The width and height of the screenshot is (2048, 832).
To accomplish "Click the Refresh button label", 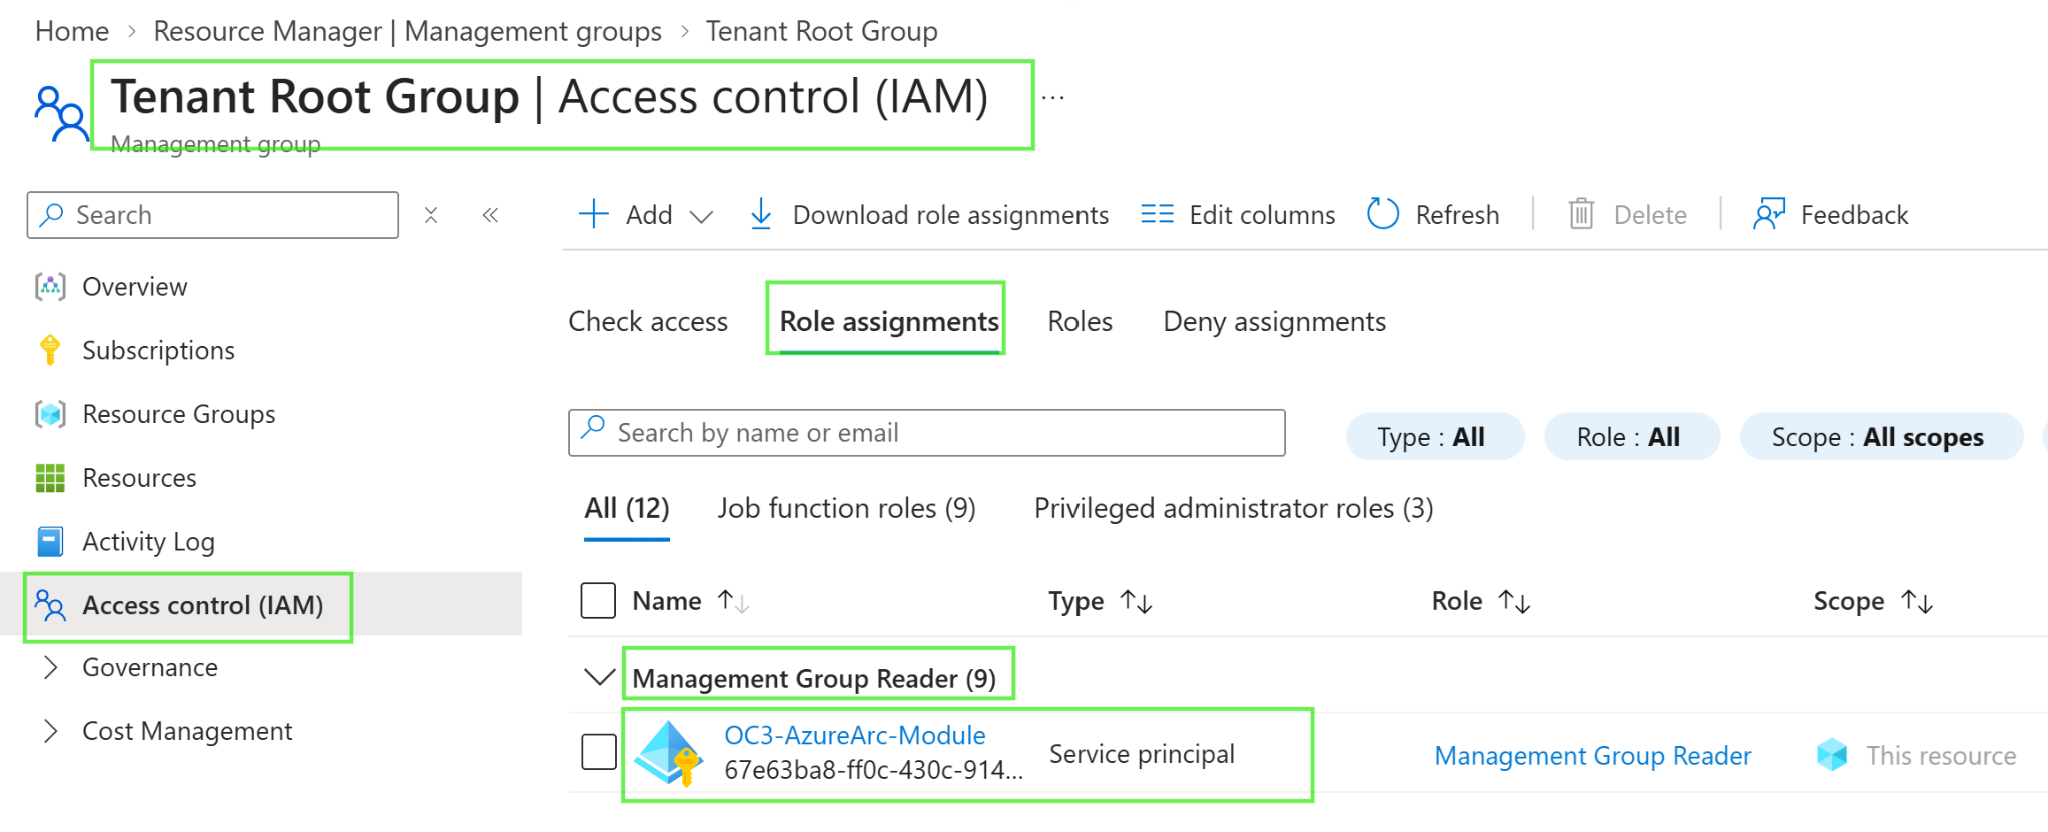I will [x=1457, y=214].
